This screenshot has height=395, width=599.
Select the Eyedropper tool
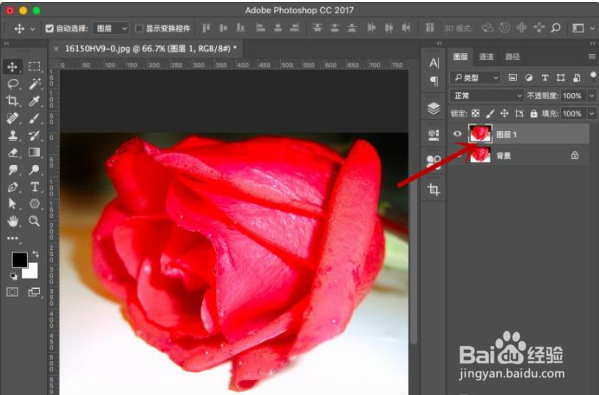tap(35, 101)
